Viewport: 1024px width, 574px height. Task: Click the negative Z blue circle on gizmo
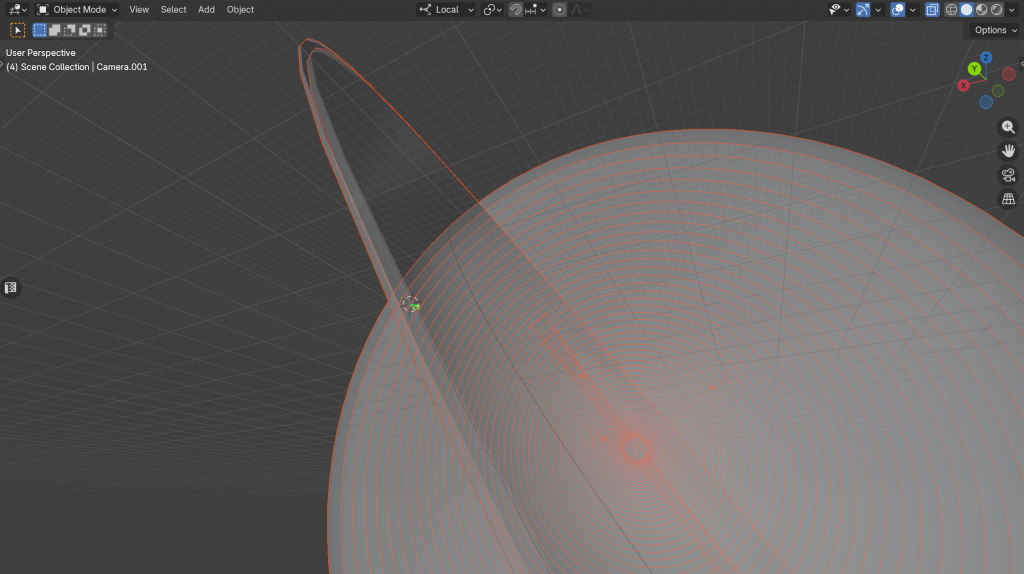click(986, 102)
